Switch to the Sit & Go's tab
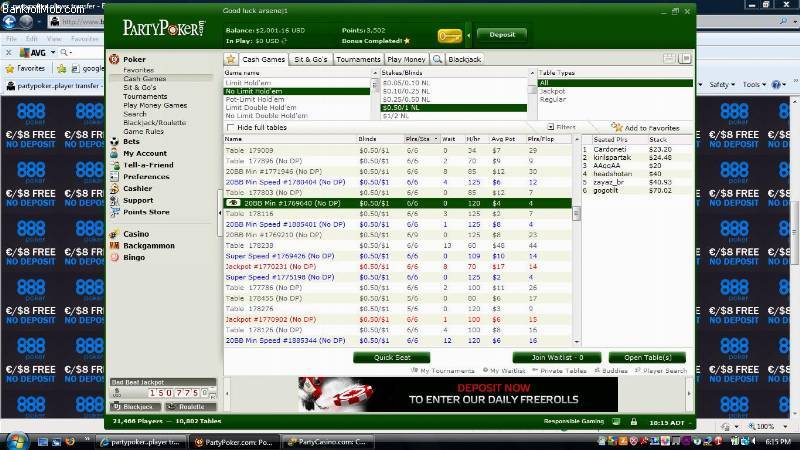800x450 pixels. [310, 59]
